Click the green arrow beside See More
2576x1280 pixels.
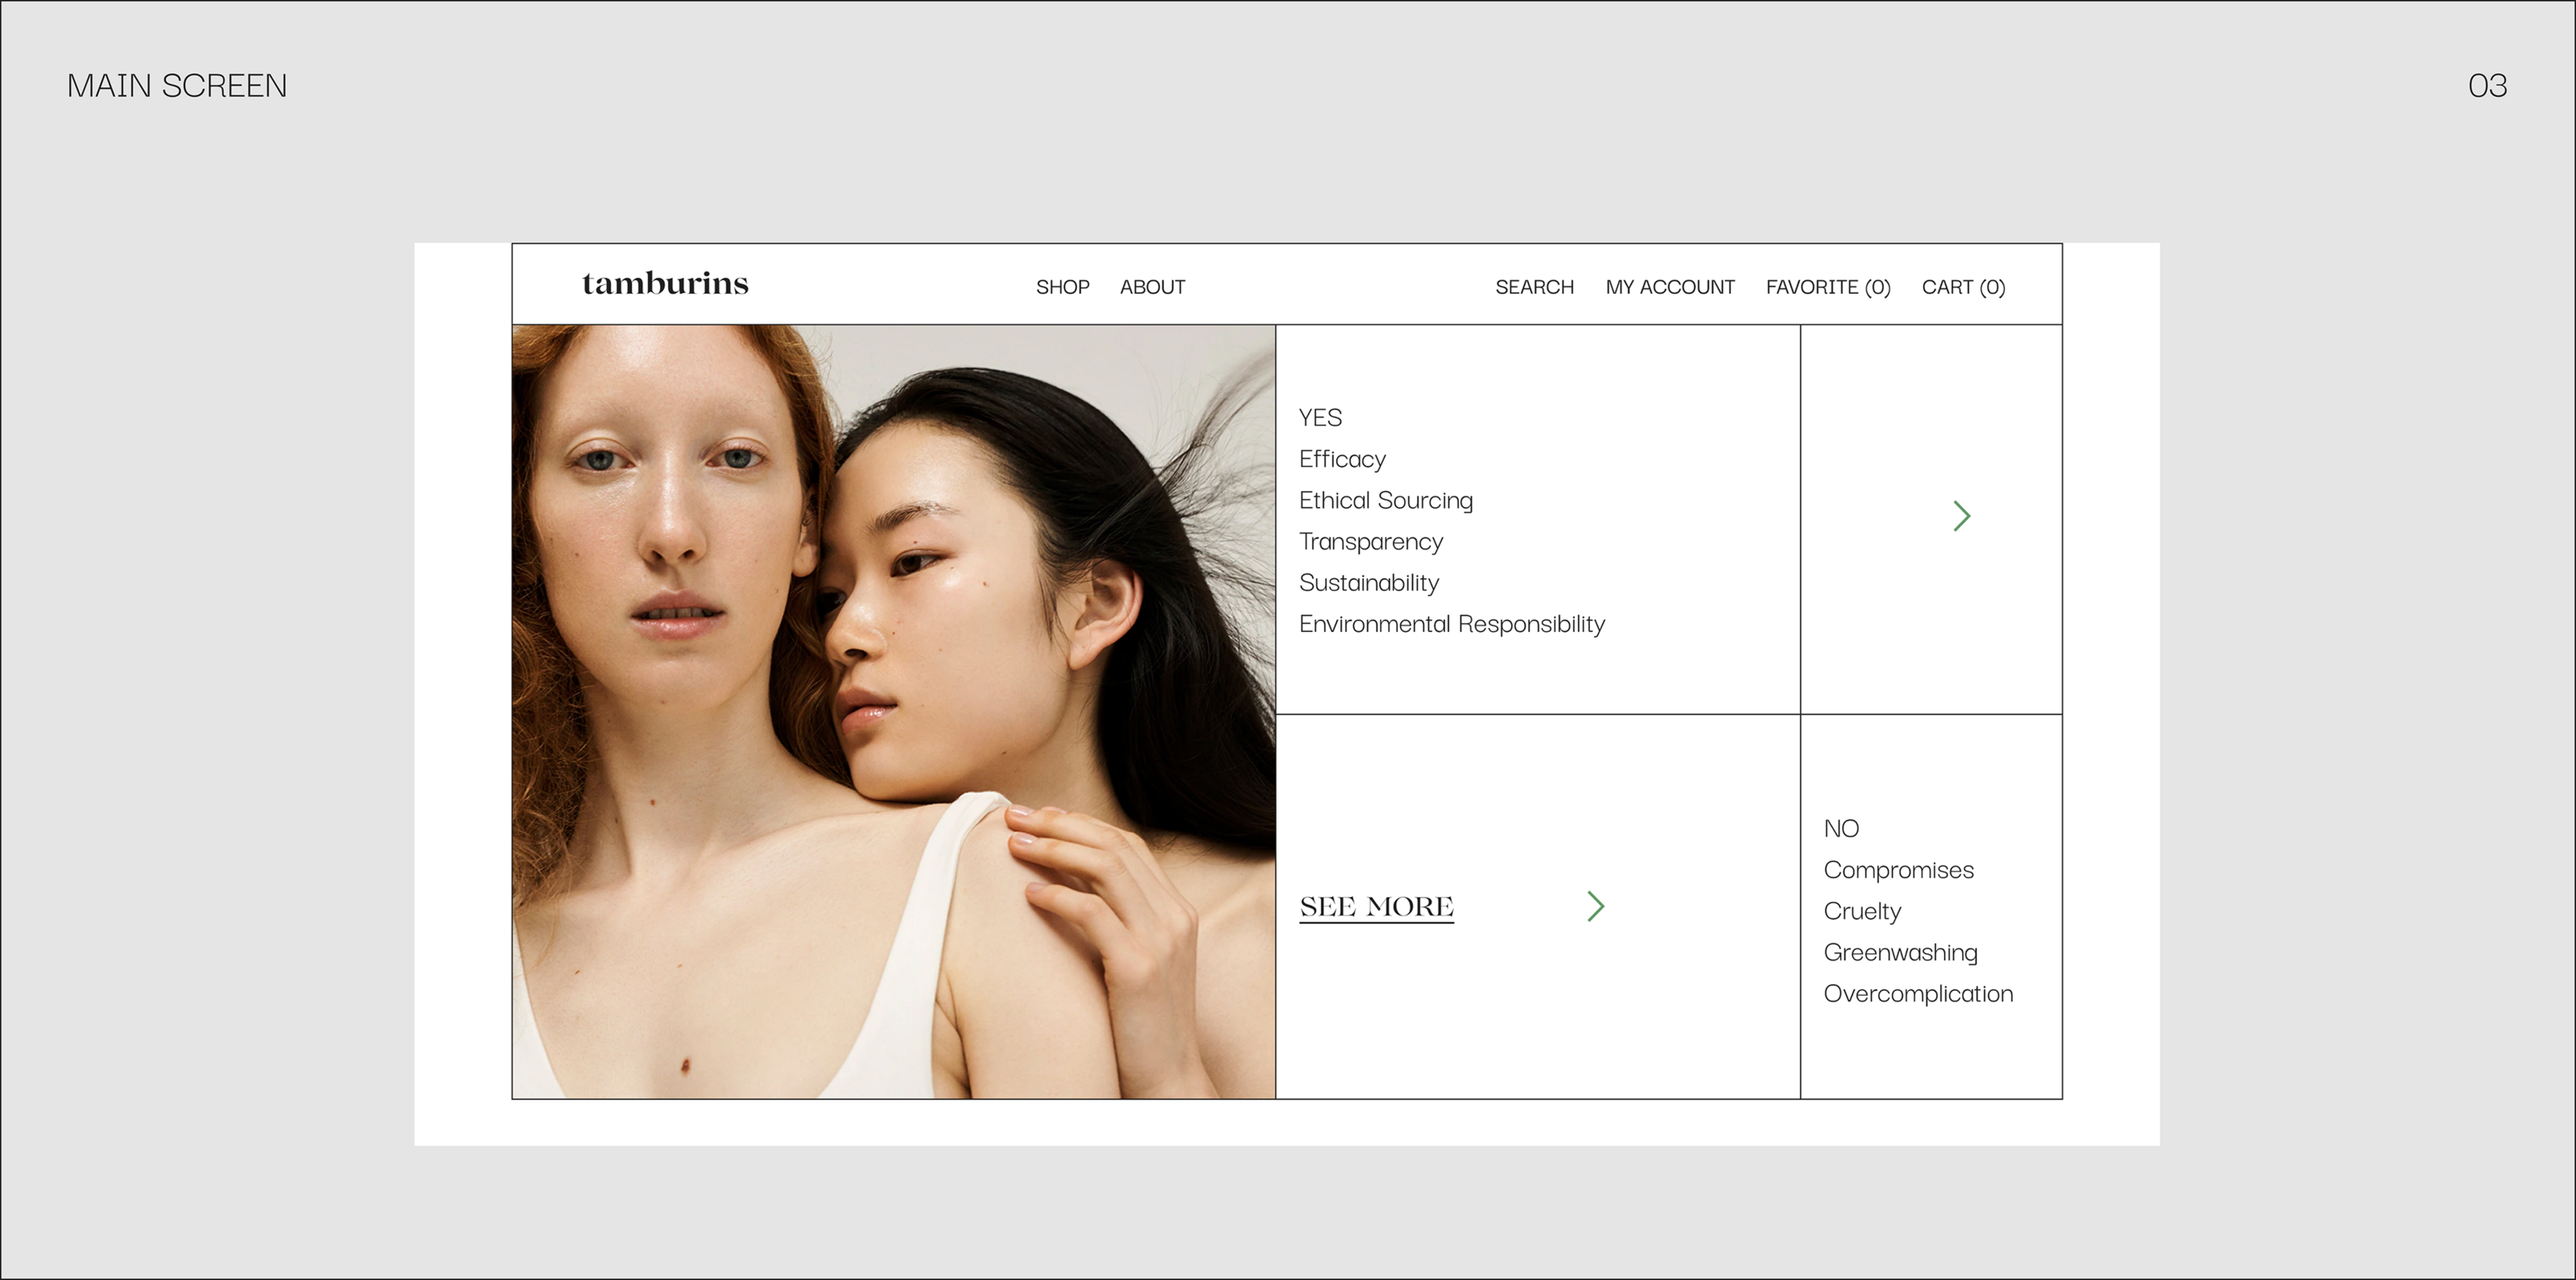coord(1595,906)
